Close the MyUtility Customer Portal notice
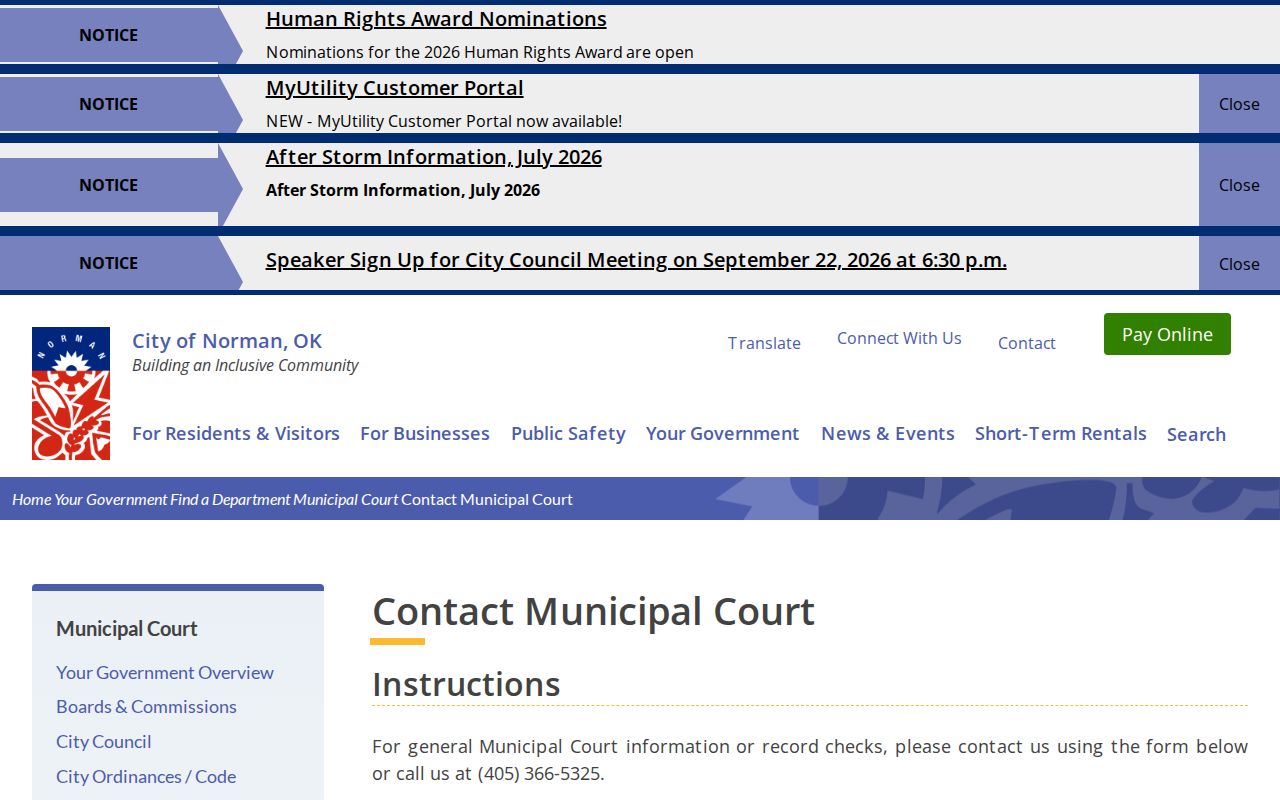Image resolution: width=1280 pixels, height=800 pixels. (x=1239, y=104)
